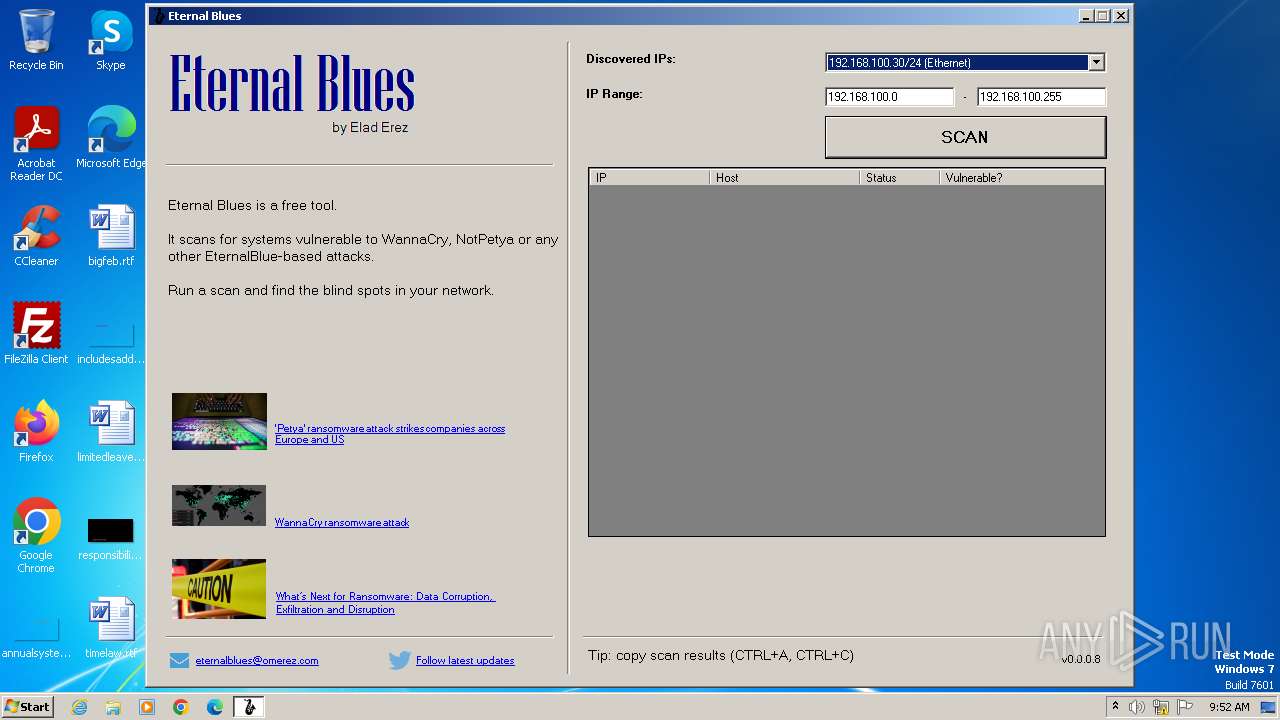
Task: Open the bigfeb.rtf document icon
Action: pos(110,236)
